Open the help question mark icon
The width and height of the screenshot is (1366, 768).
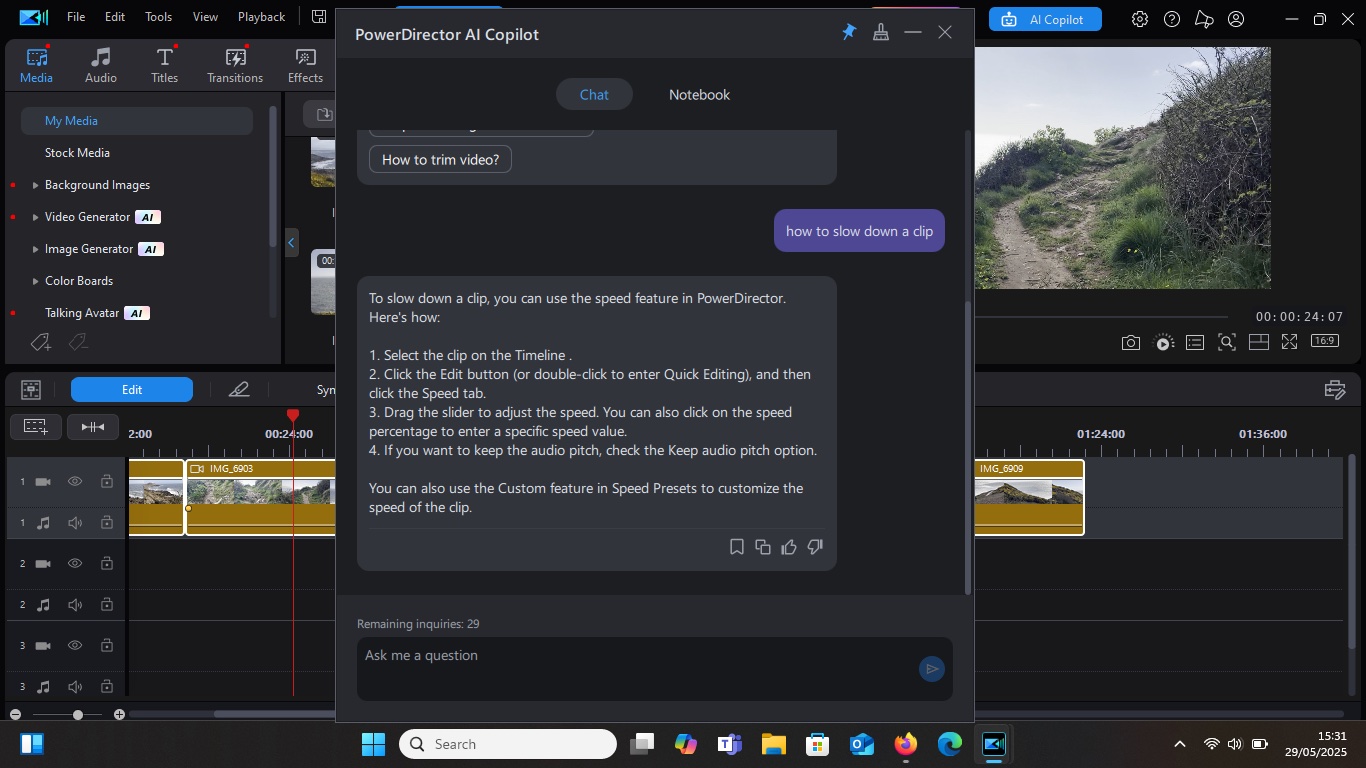point(1172,19)
